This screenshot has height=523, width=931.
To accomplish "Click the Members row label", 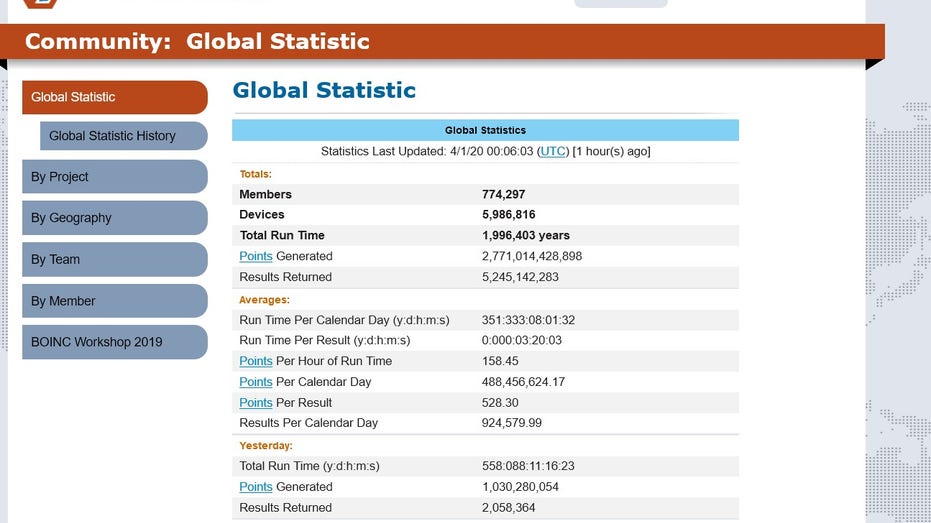I will click(265, 194).
